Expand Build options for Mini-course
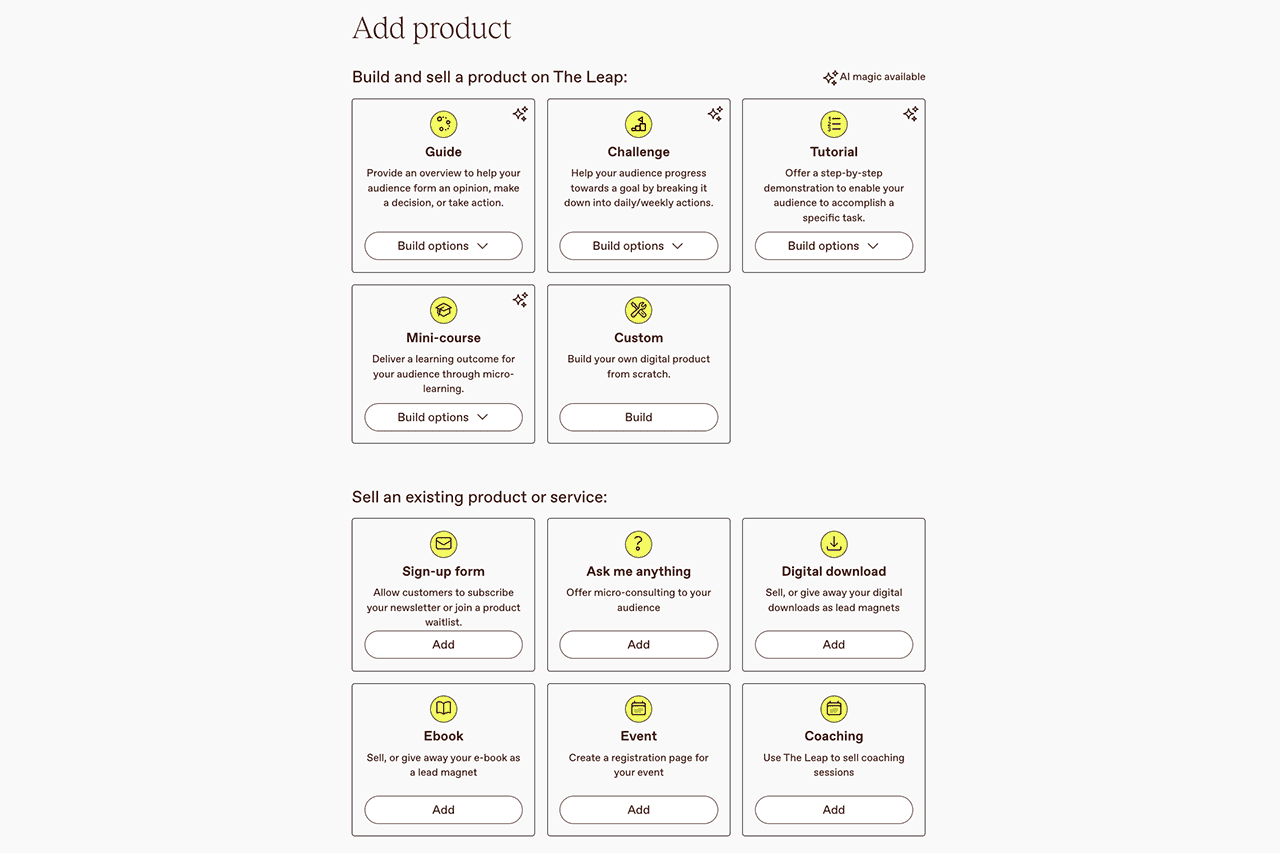Image resolution: width=1280 pixels, height=853 pixels. click(443, 417)
